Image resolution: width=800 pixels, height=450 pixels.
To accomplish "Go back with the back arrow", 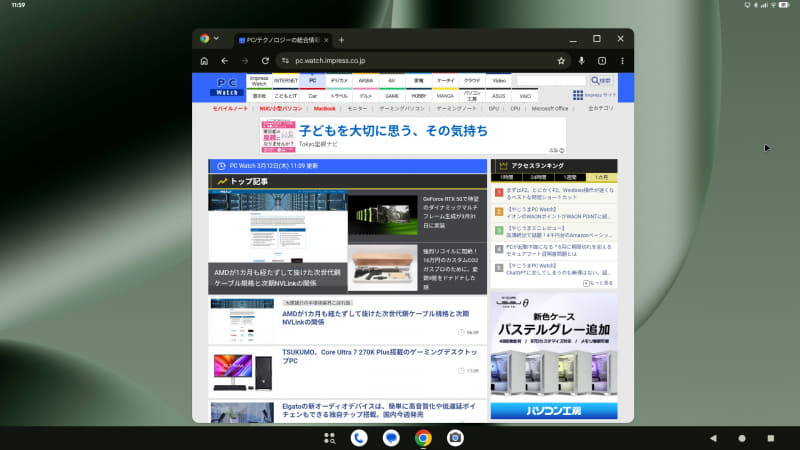I will [x=224, y=61].
